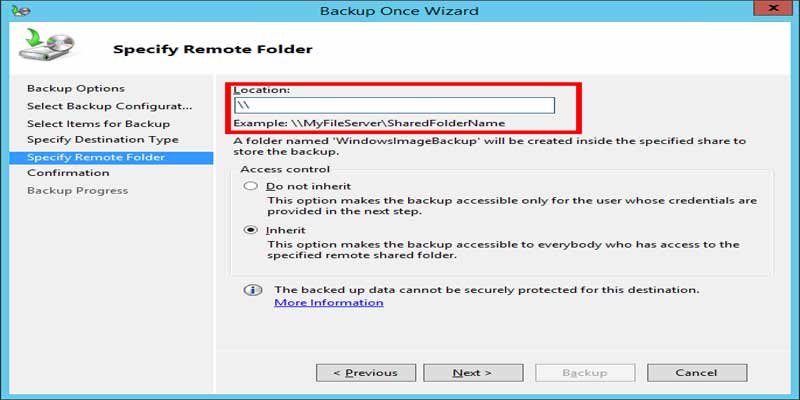Go back with the Previous button
Screen dimensions: 800x400
pyautogui.click(x=365, y=372)
